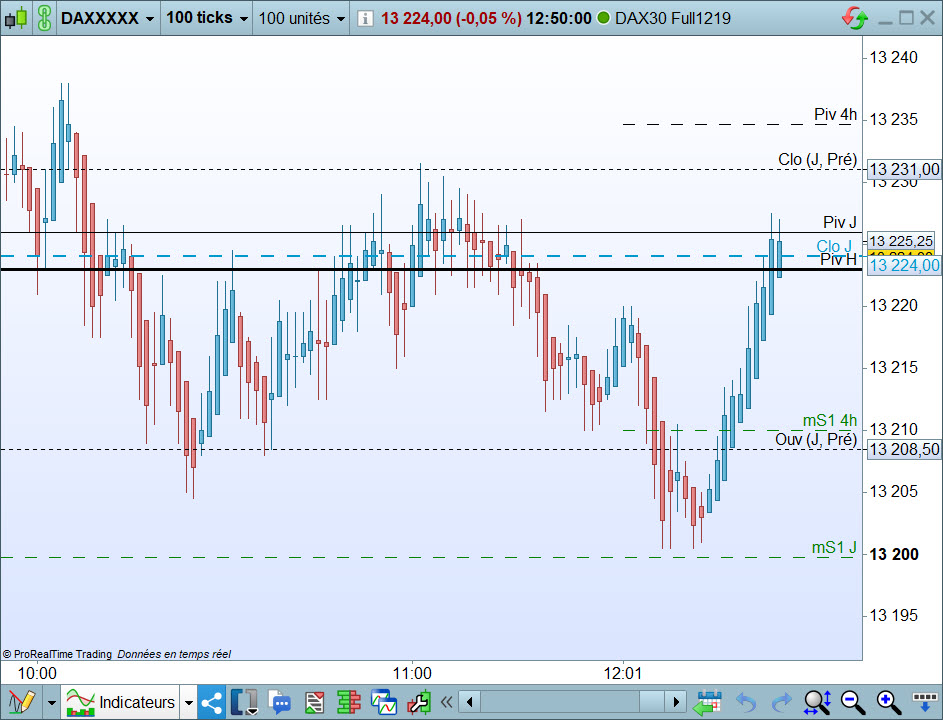Click the green data status indicator

603,18
